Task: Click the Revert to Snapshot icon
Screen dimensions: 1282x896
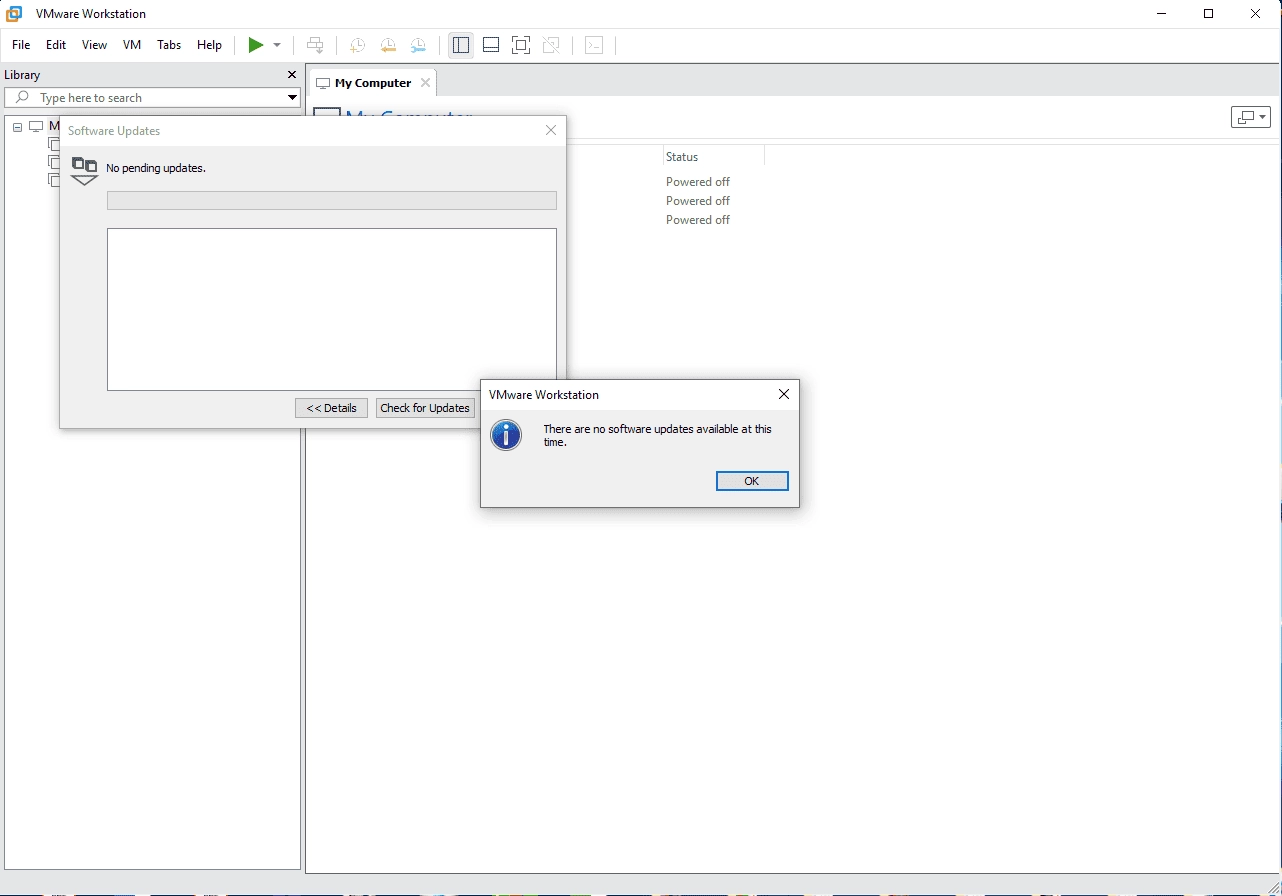Action: click(x=388, y=45)
